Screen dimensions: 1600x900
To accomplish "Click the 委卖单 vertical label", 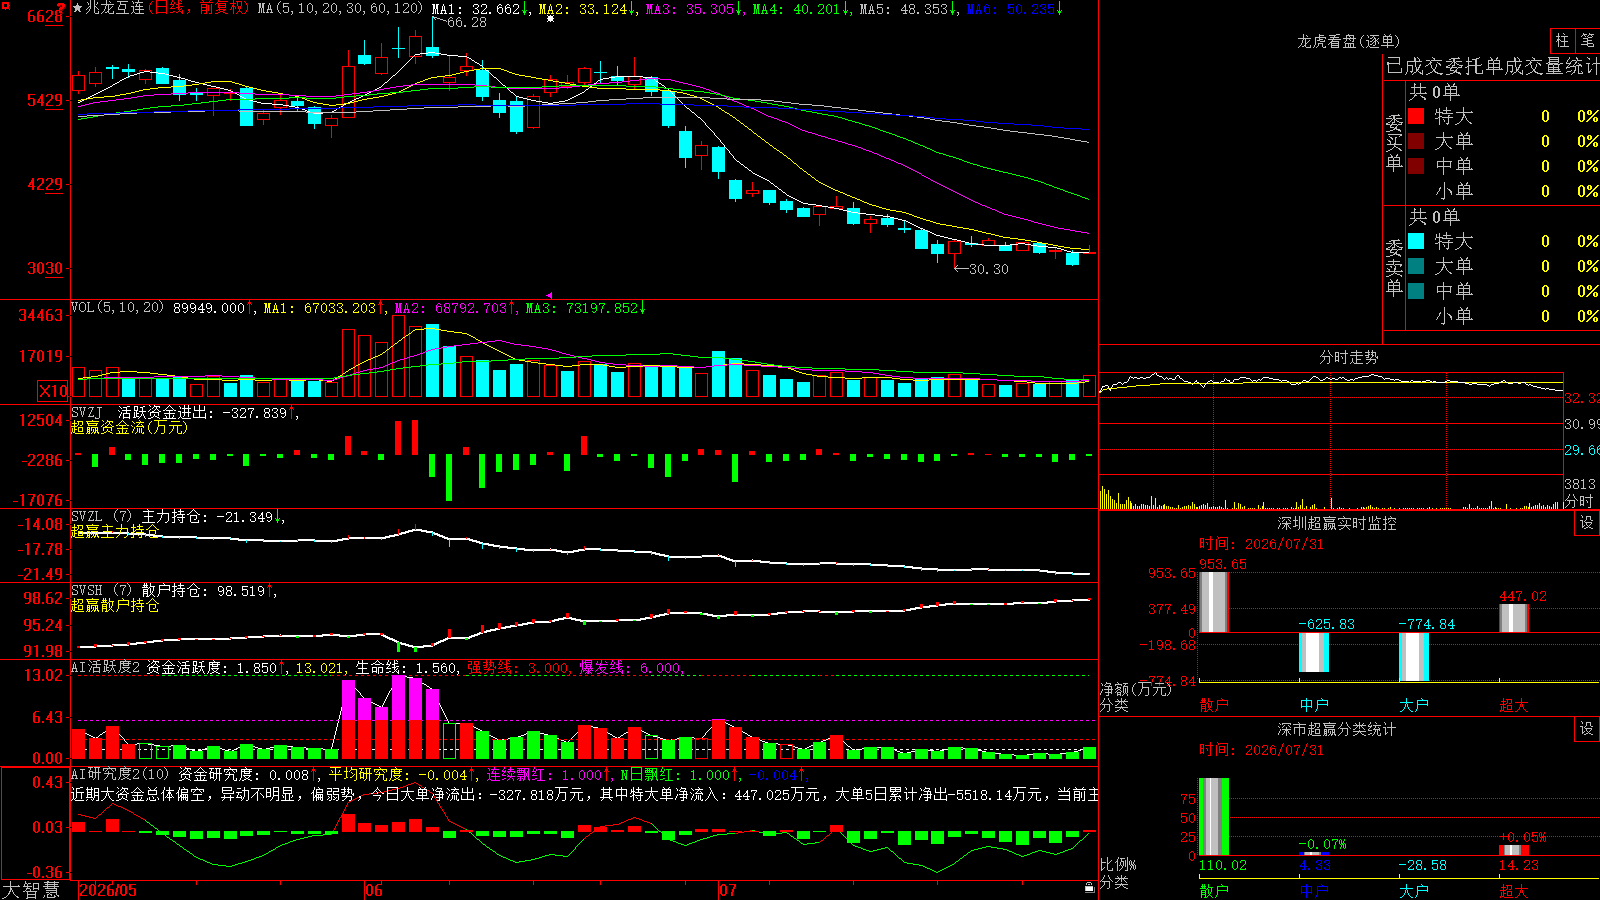I will [1394, 267].
